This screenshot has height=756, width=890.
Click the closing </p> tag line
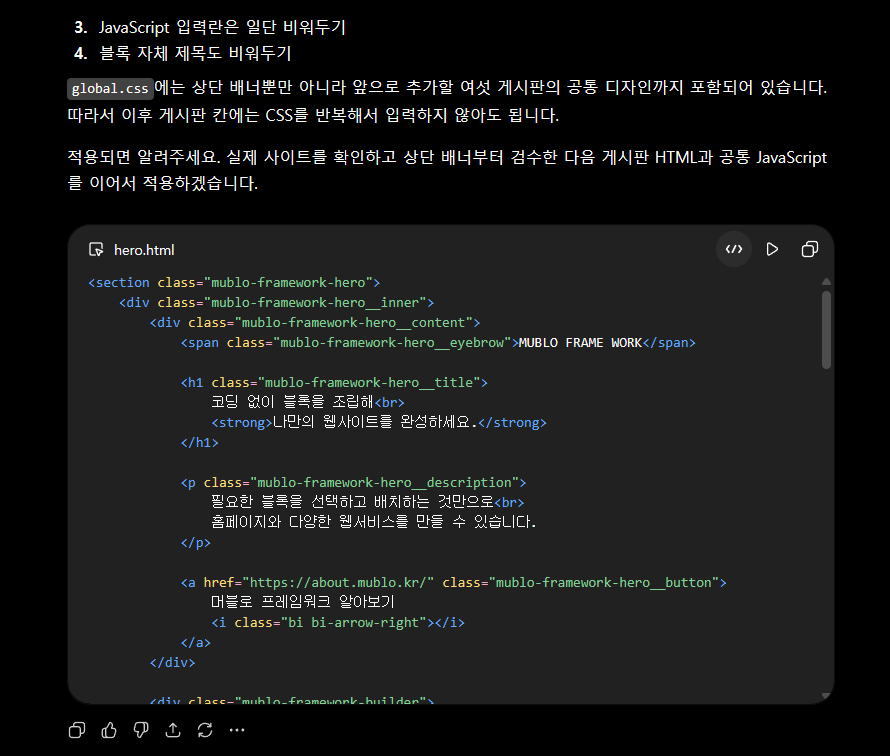(195, 543)
